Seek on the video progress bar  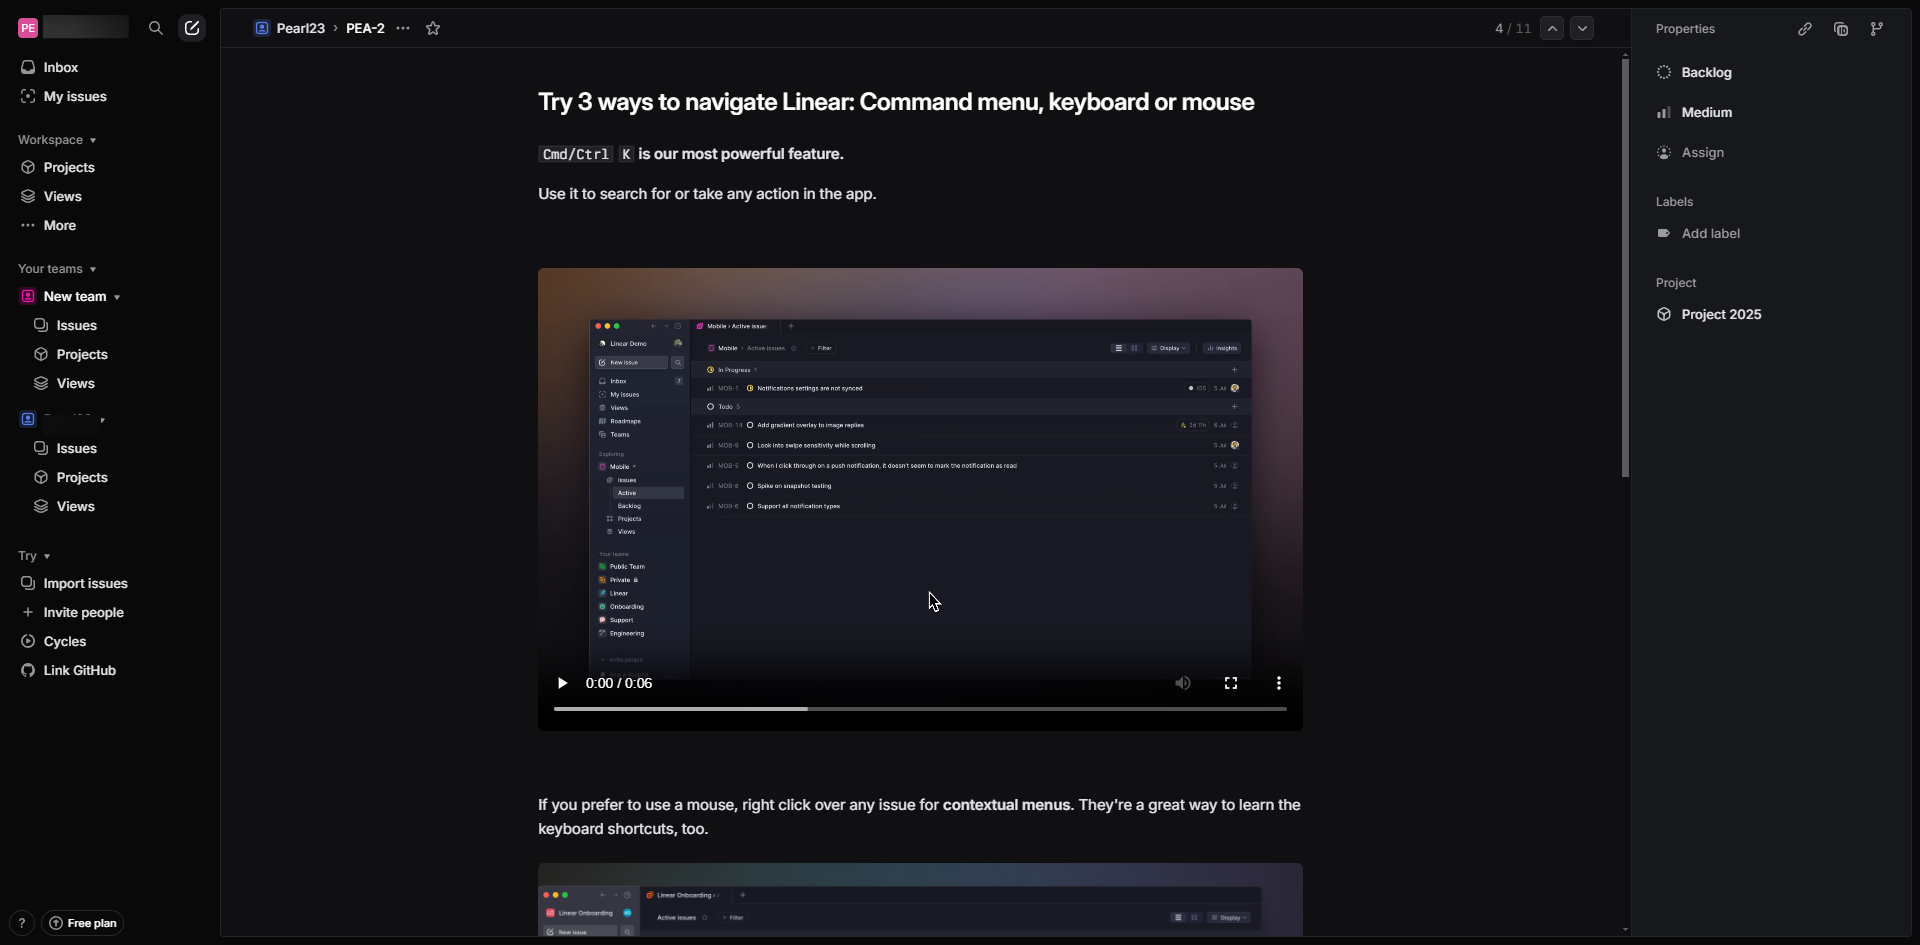[x=920, y=709]
